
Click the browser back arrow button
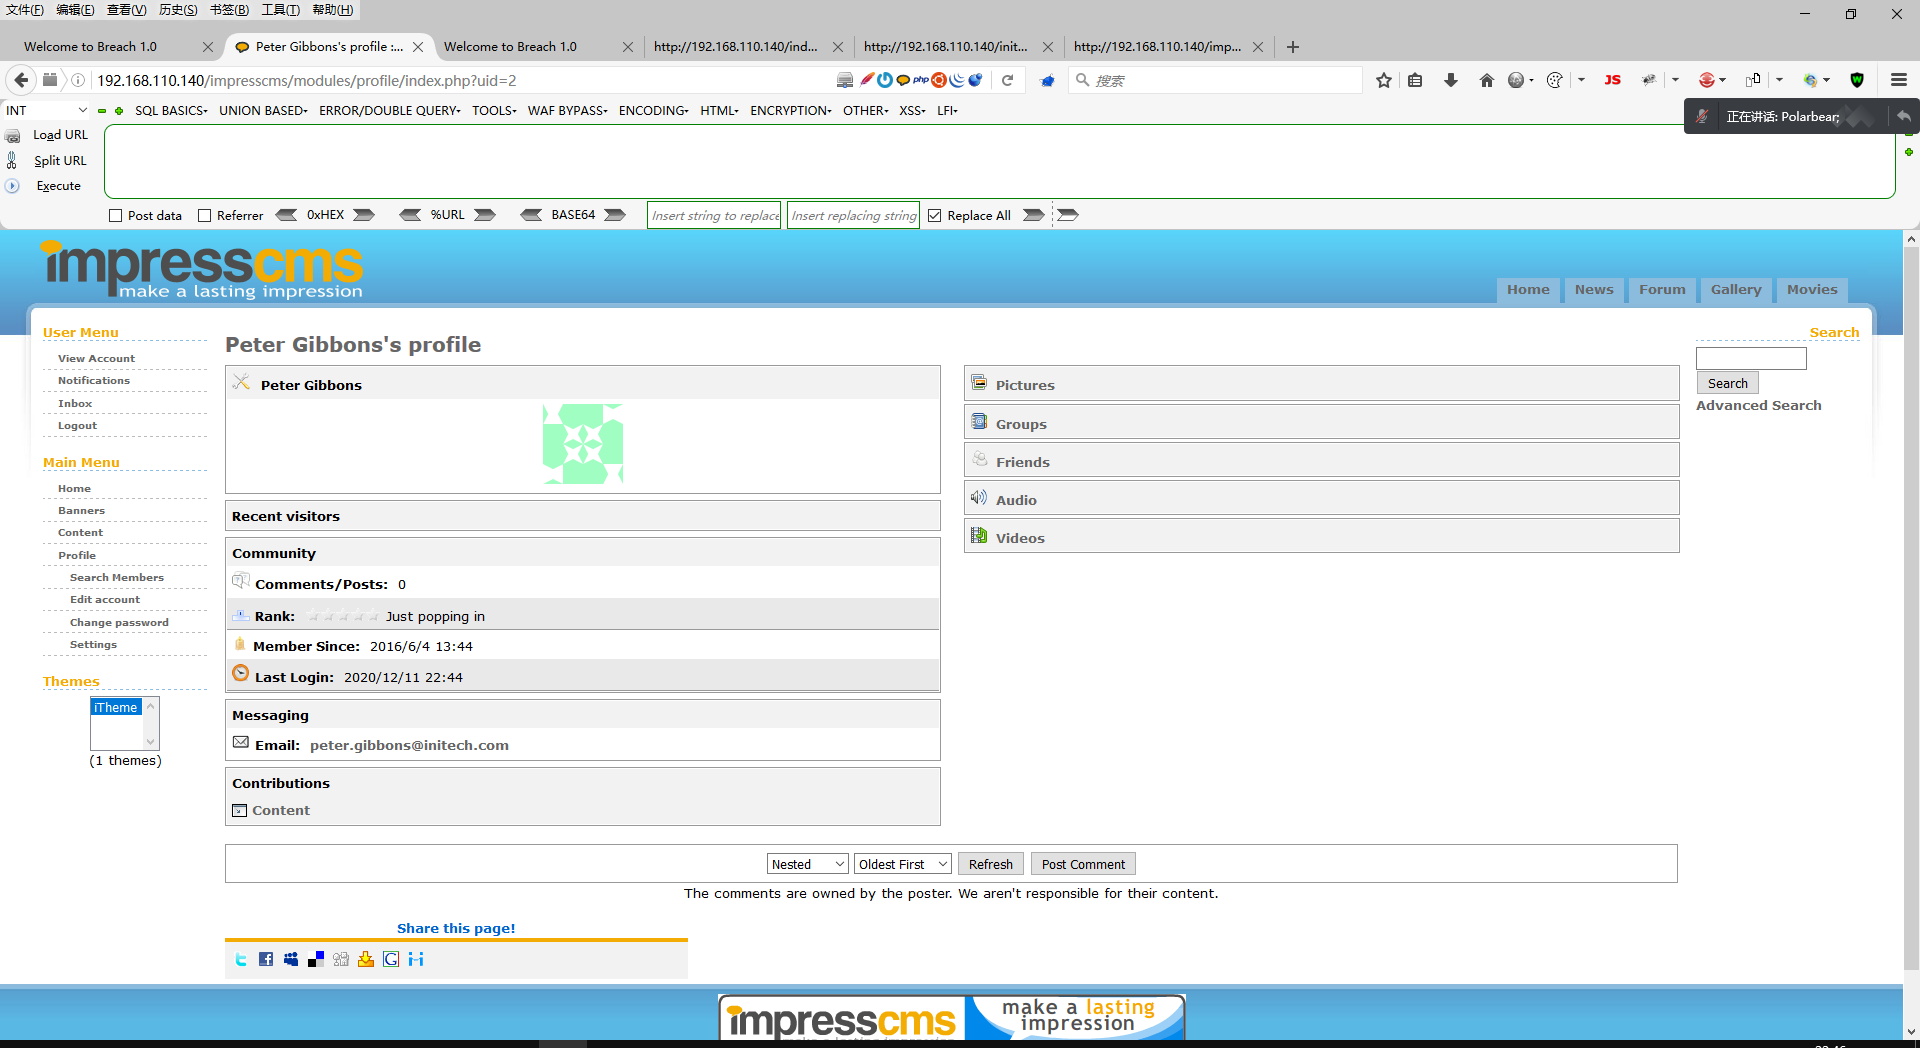point(21,80)
